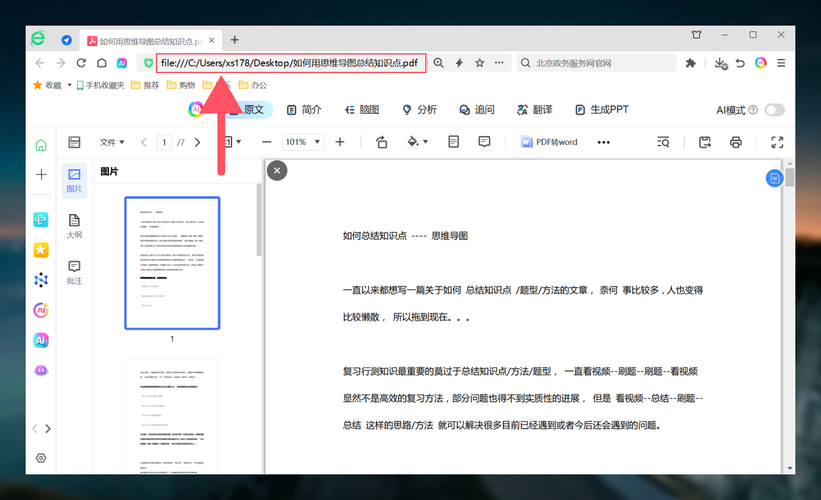Image resolution: width=821 pixels, height=500 pixels.
Task: Go to previous PDF page
Action: coord(143,142)
